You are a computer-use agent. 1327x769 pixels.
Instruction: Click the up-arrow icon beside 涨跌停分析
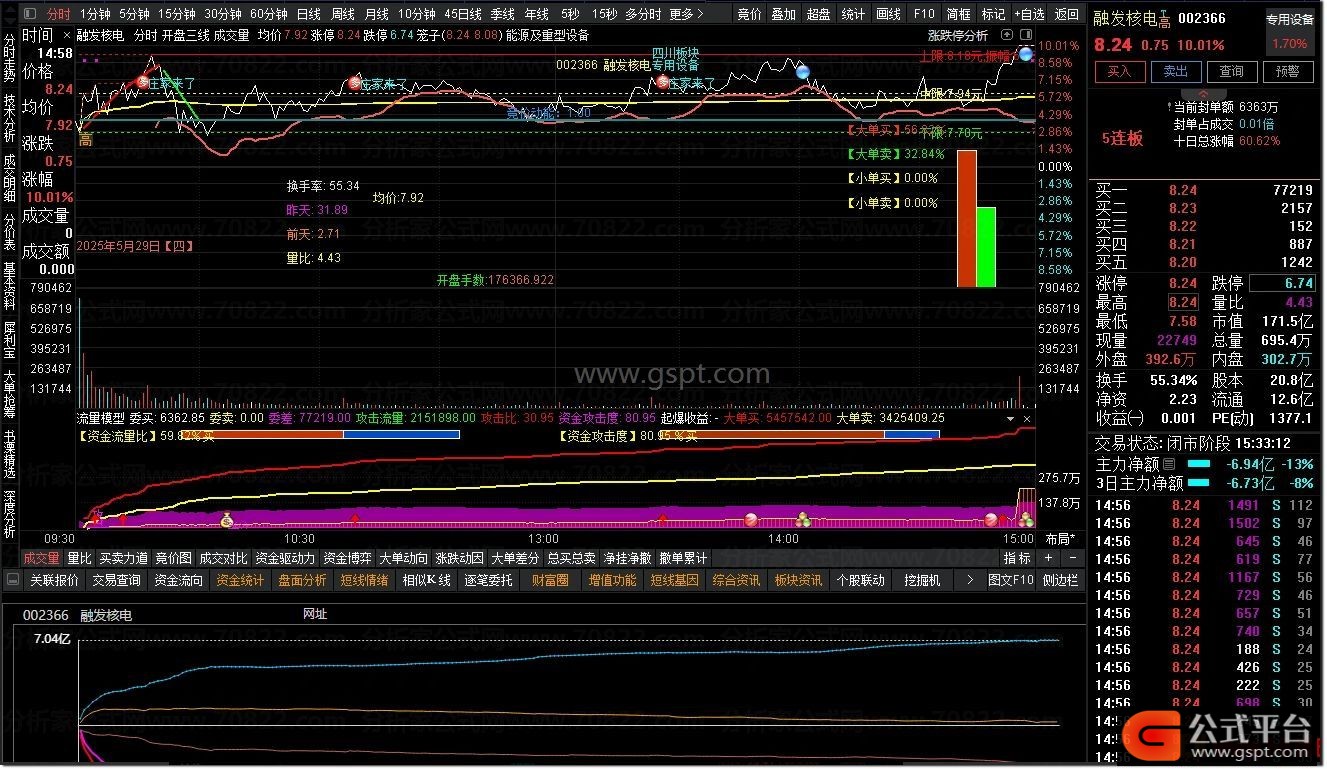tap(1005, 35)
